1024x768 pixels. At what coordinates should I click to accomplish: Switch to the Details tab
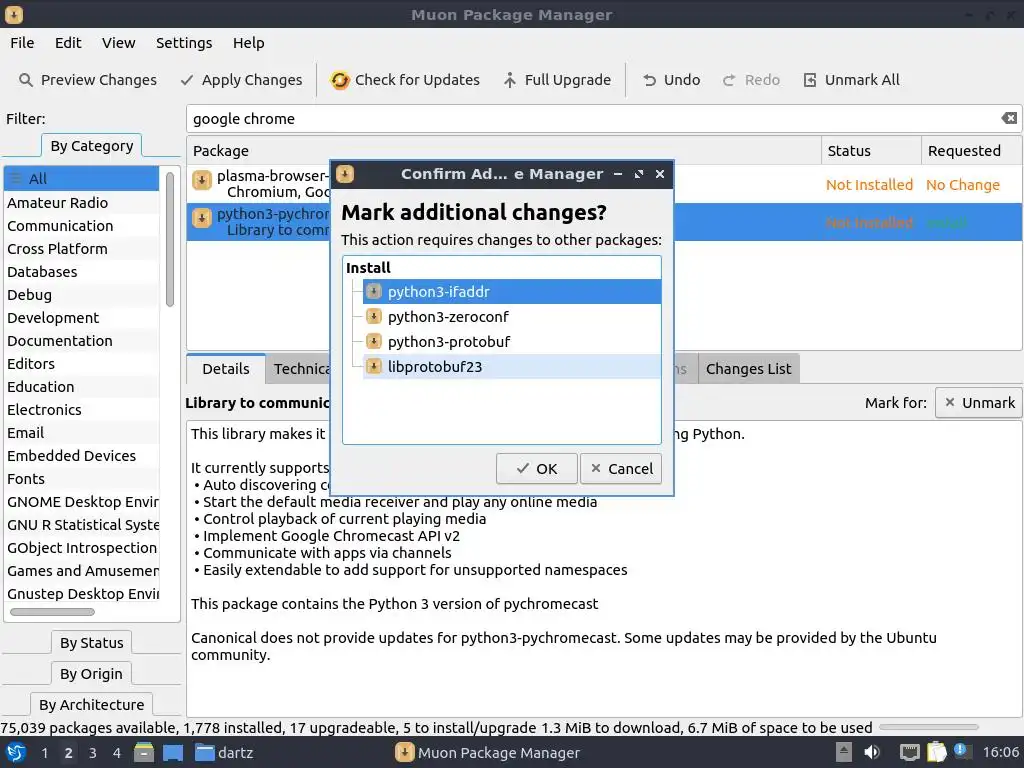226,369
